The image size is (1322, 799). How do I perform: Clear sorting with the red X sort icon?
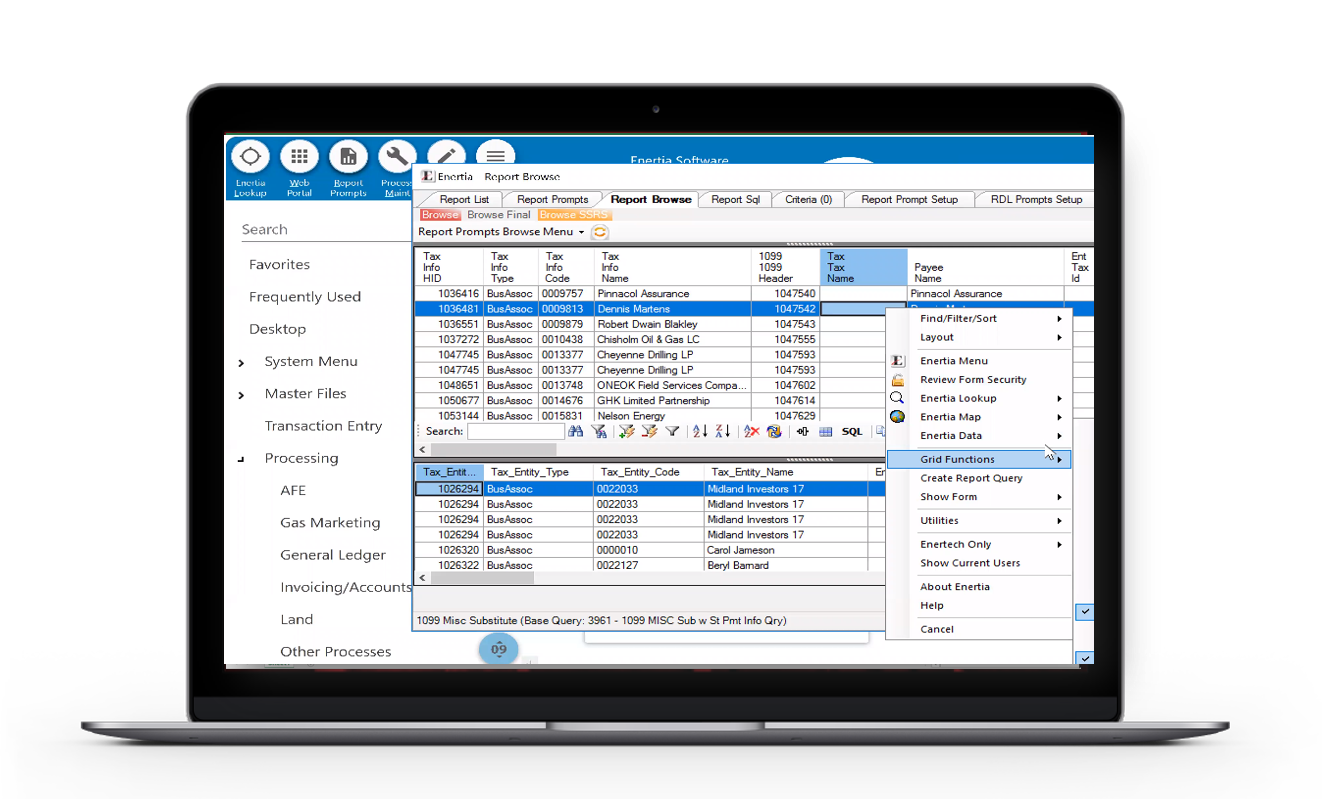point(751,431)
